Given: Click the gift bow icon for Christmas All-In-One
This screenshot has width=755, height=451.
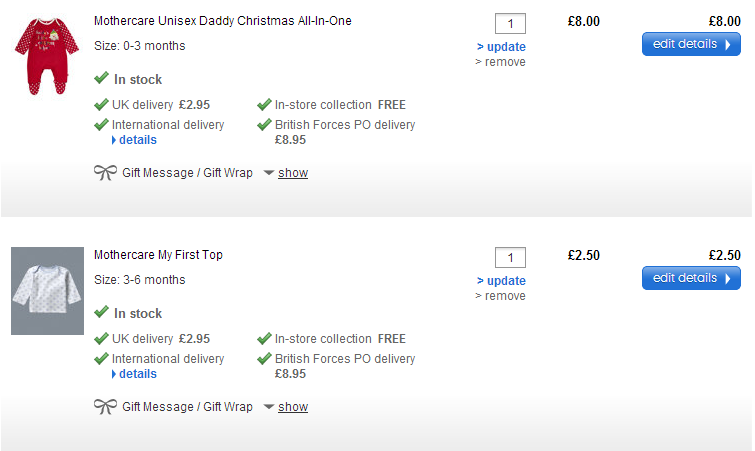Looking at the screenshot, I should tap(105, 173).
